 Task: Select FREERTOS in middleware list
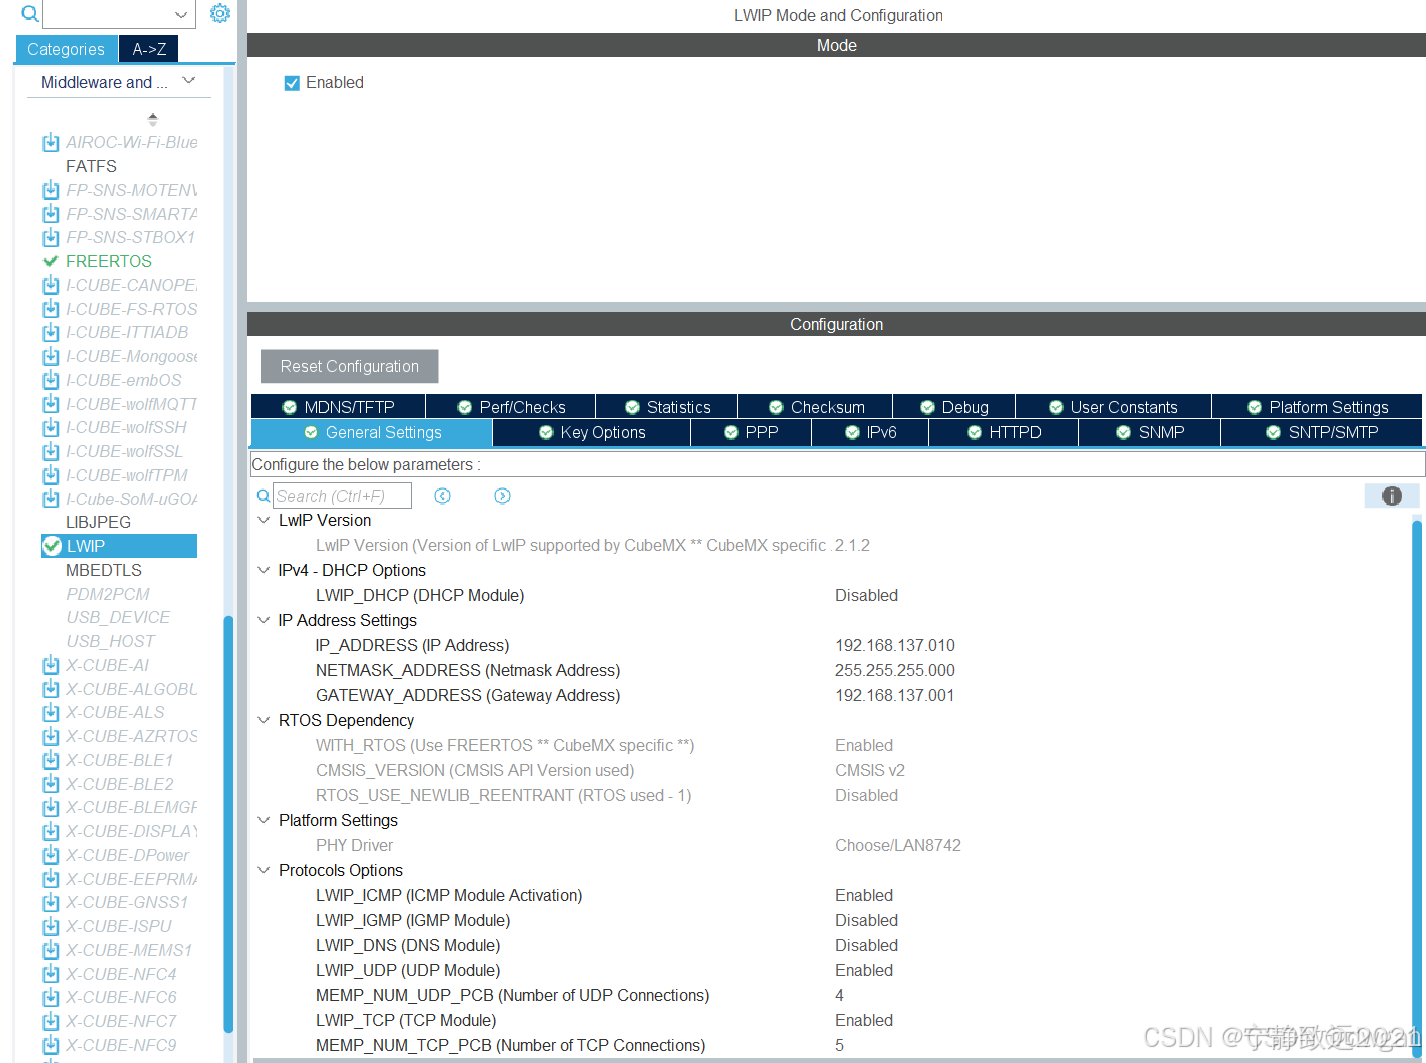(x=109, y=261)
